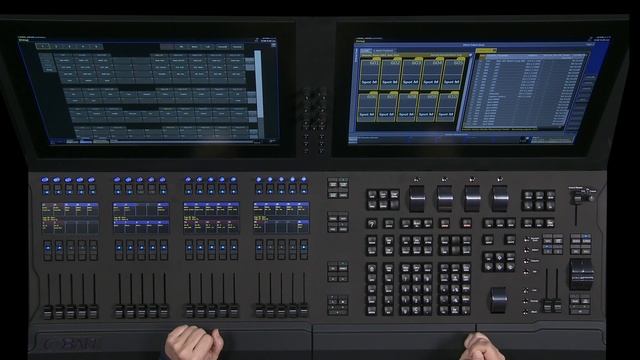This screenshot has width=640, height=360.
Task: Click the second of four encoder wheels
Action: [444, 199]
